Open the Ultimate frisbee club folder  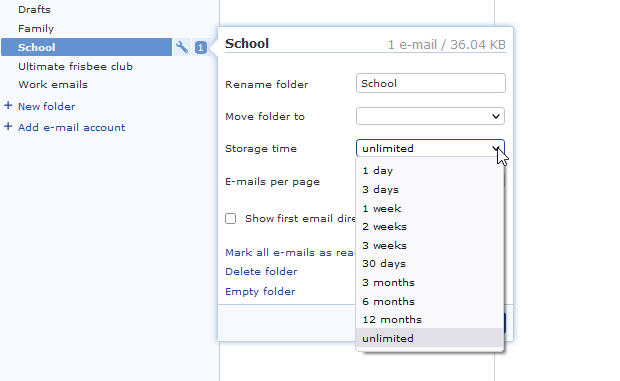click(76, 66)
